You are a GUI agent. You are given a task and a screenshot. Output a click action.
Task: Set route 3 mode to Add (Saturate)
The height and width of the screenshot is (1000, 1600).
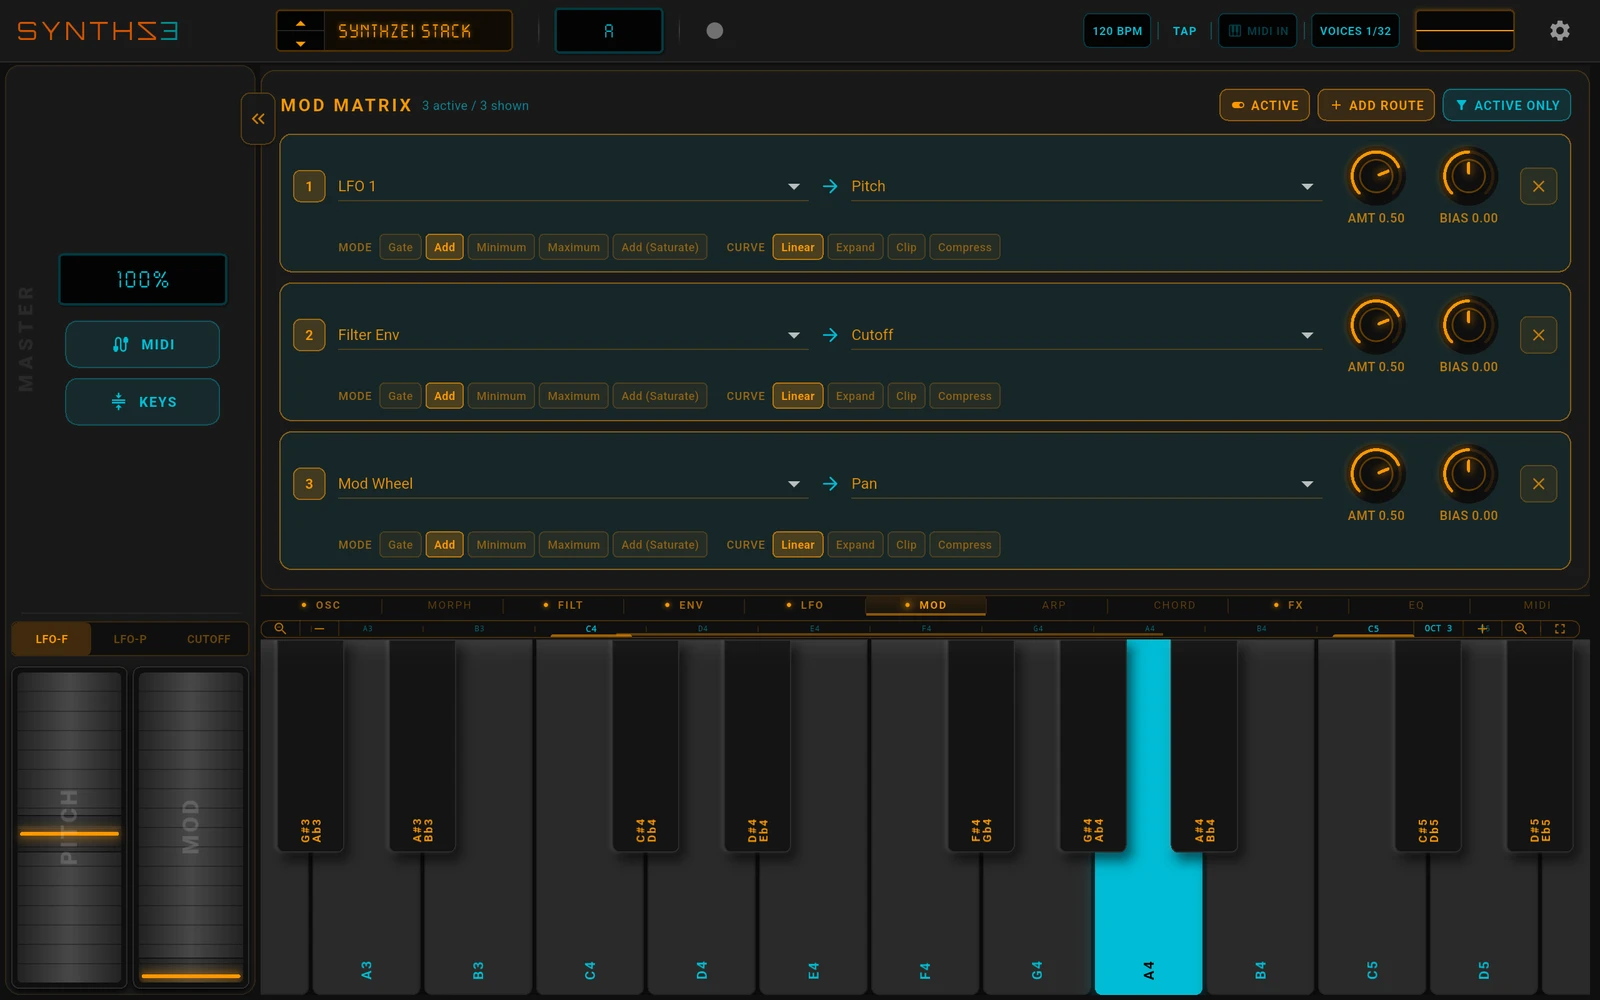pyautogui.click(x=660, y=545)
